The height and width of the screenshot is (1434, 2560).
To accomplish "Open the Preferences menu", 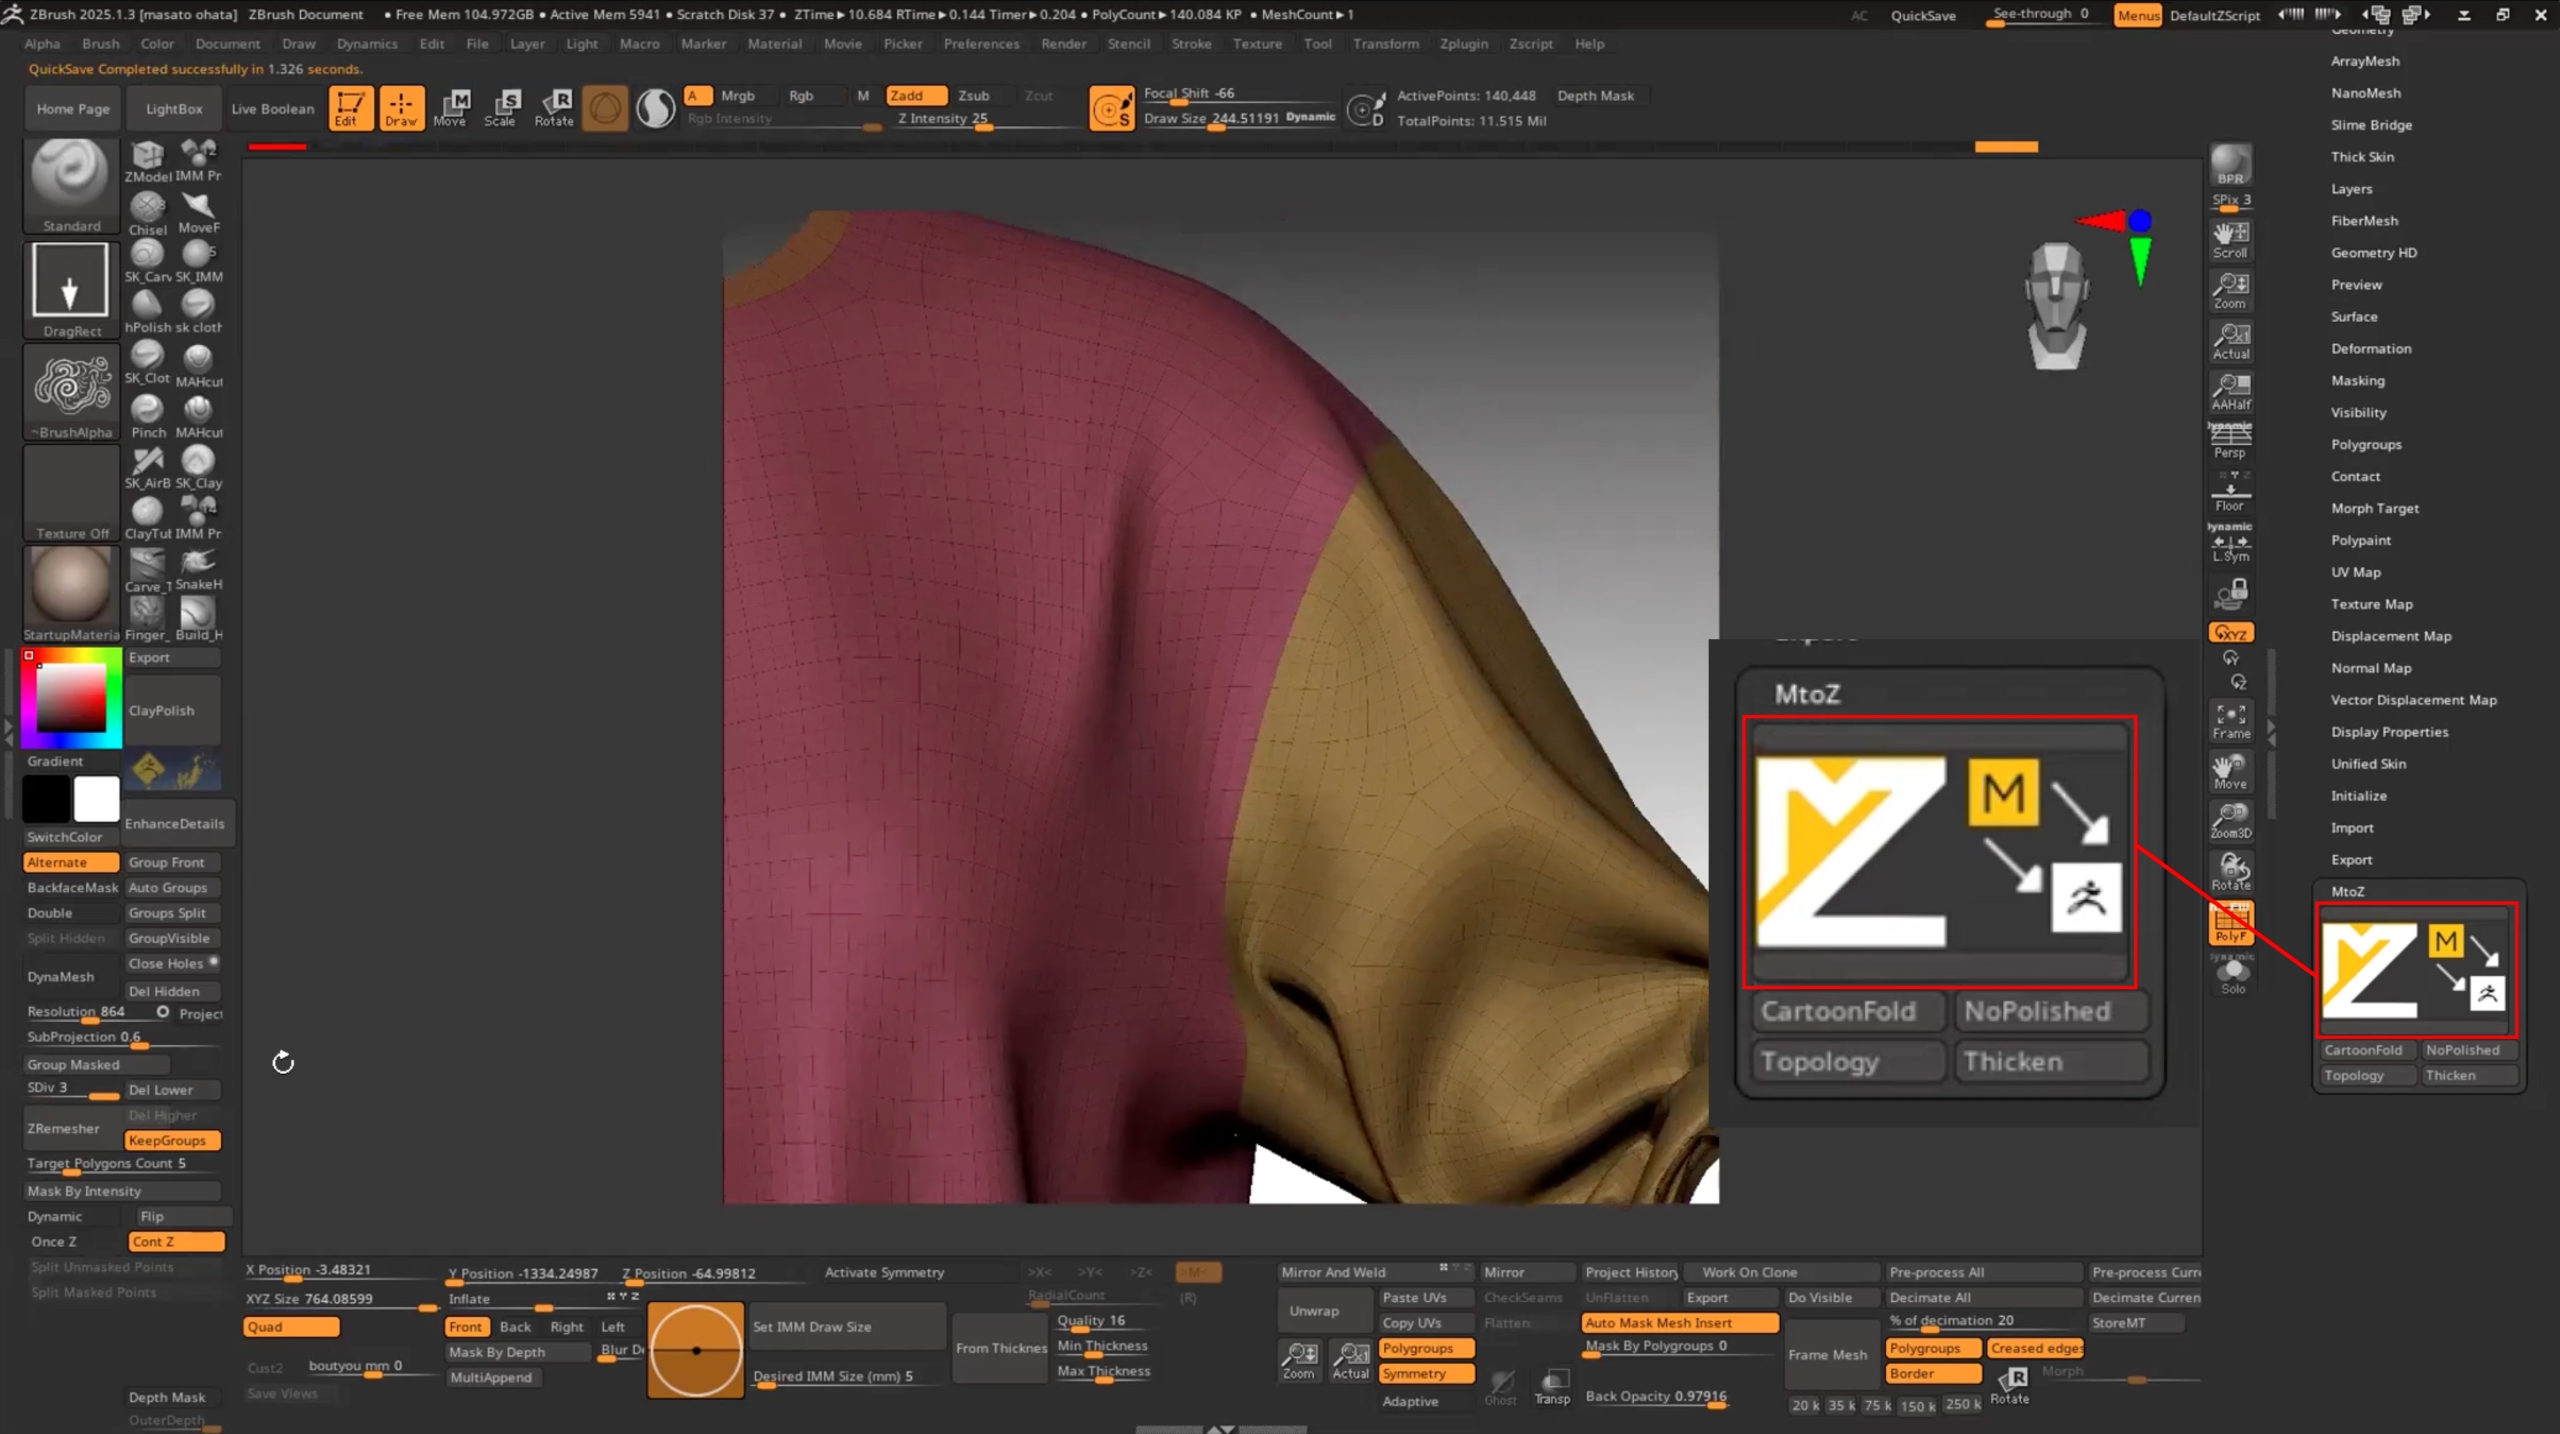I will (x=981, y=44).
